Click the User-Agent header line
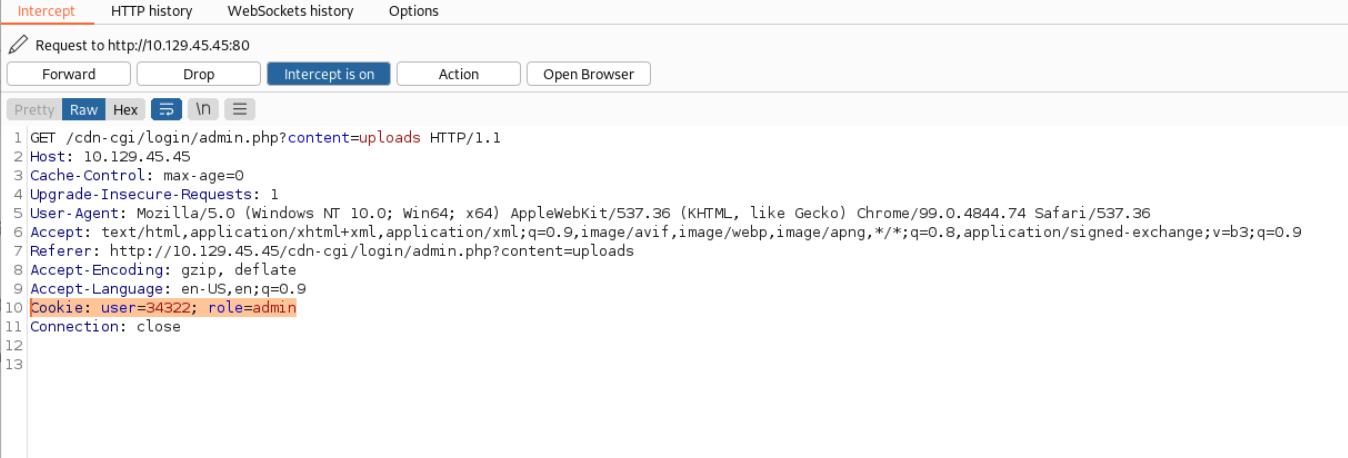Image resolution: width=1348 pixels, height=458 pixels. 590,213
